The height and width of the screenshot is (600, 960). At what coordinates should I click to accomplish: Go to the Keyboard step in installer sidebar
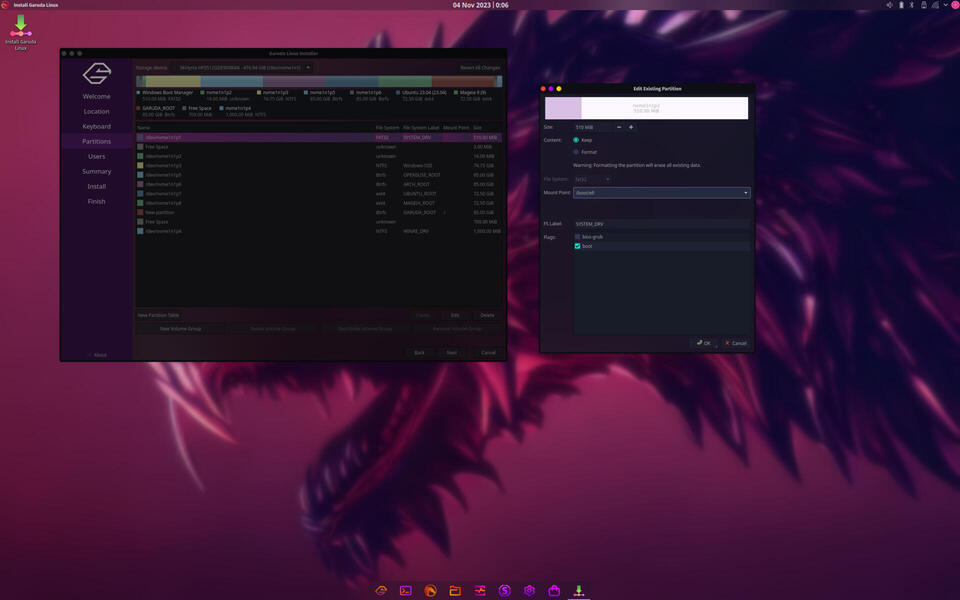tap(97, 127)
